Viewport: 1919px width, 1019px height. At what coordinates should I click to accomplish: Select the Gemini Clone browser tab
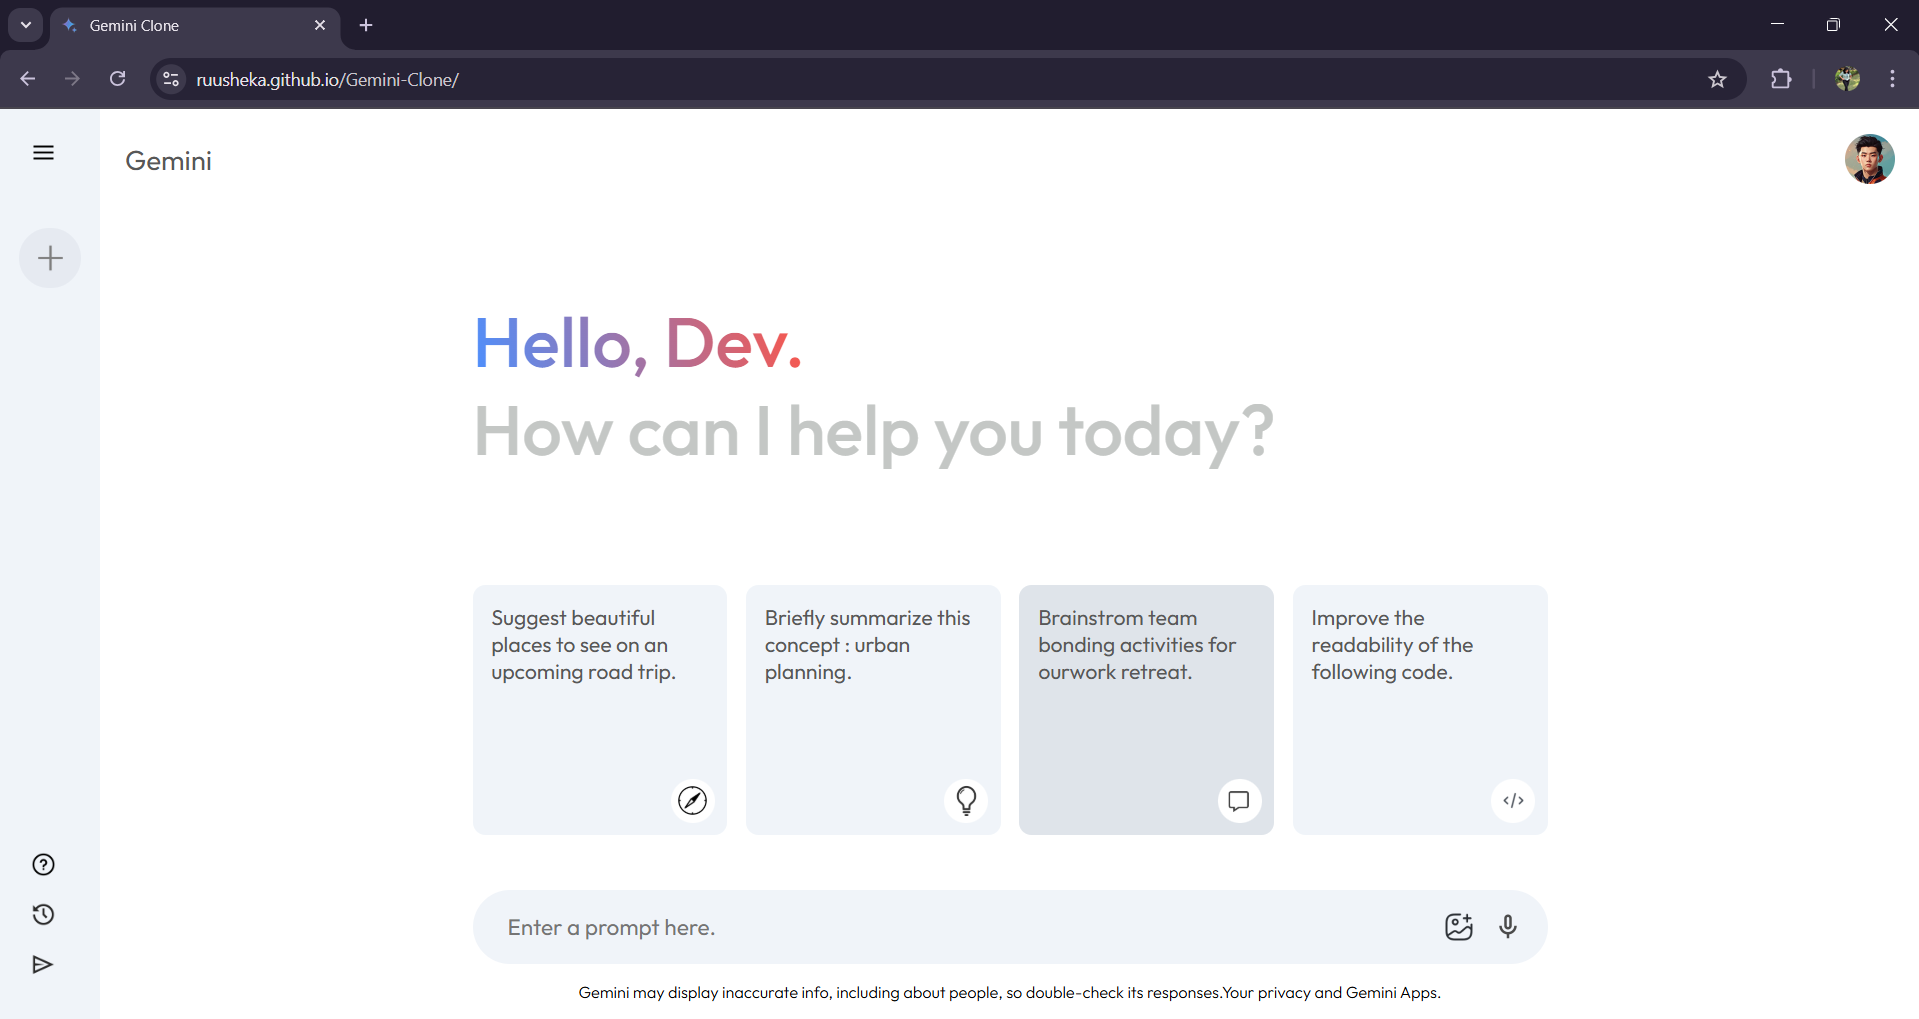pos(196,26)
